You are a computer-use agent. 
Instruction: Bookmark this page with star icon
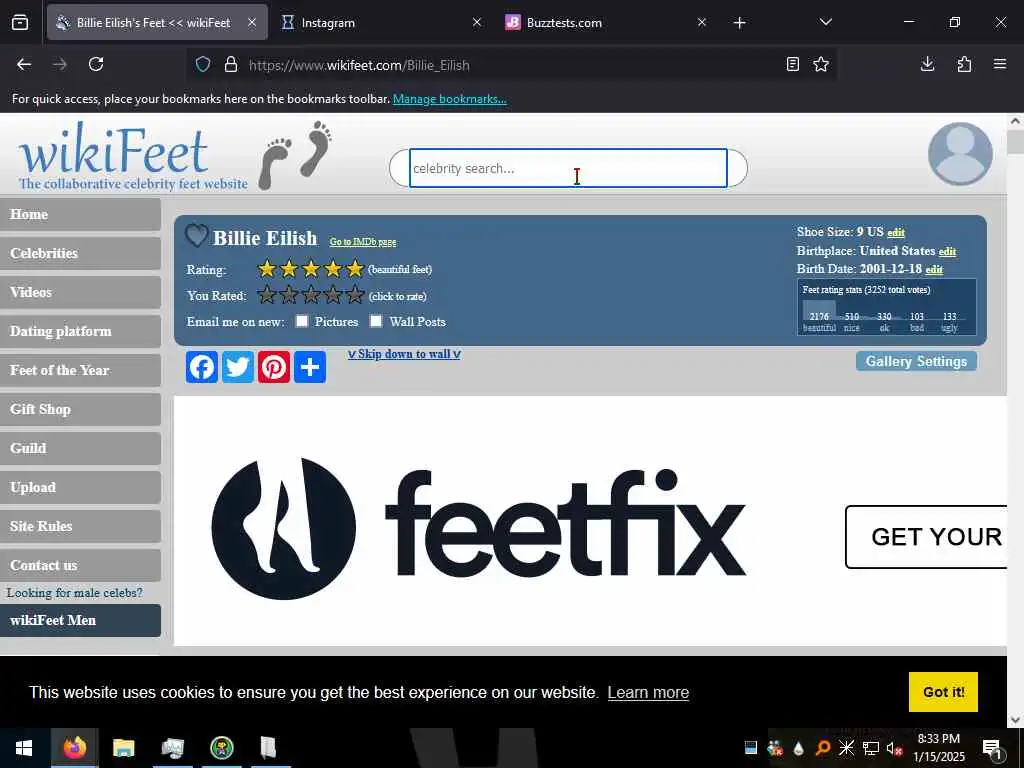point(821,64)
